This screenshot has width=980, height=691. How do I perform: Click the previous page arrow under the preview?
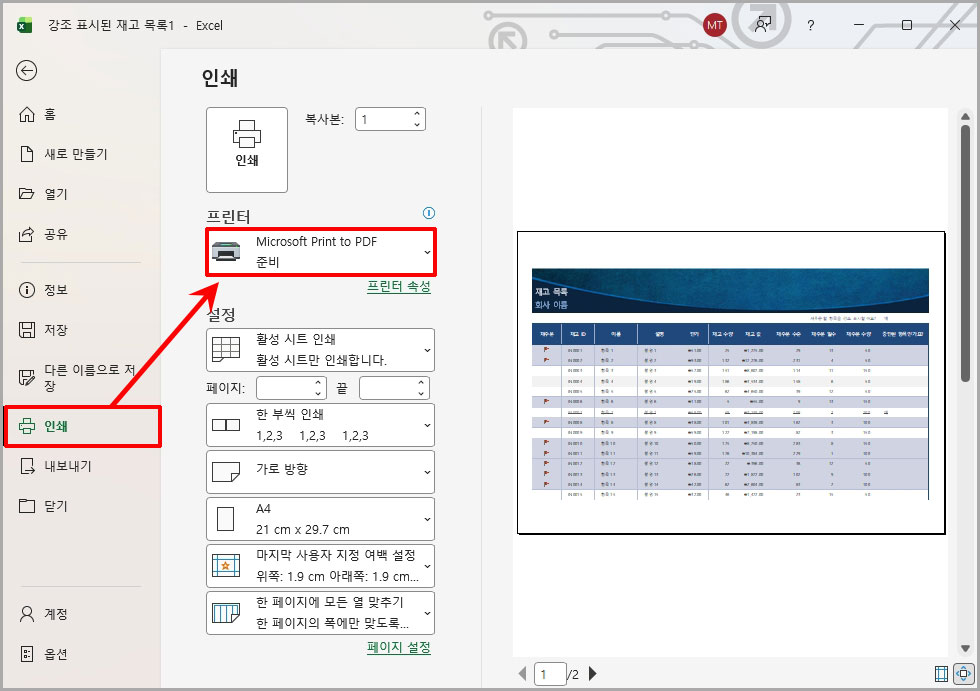(x=522, y=673)
